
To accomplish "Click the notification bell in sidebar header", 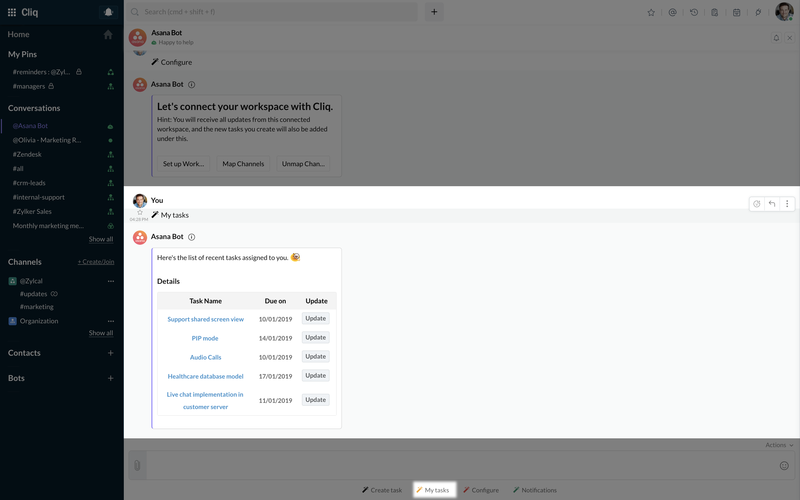I will [x=108, y=12].
